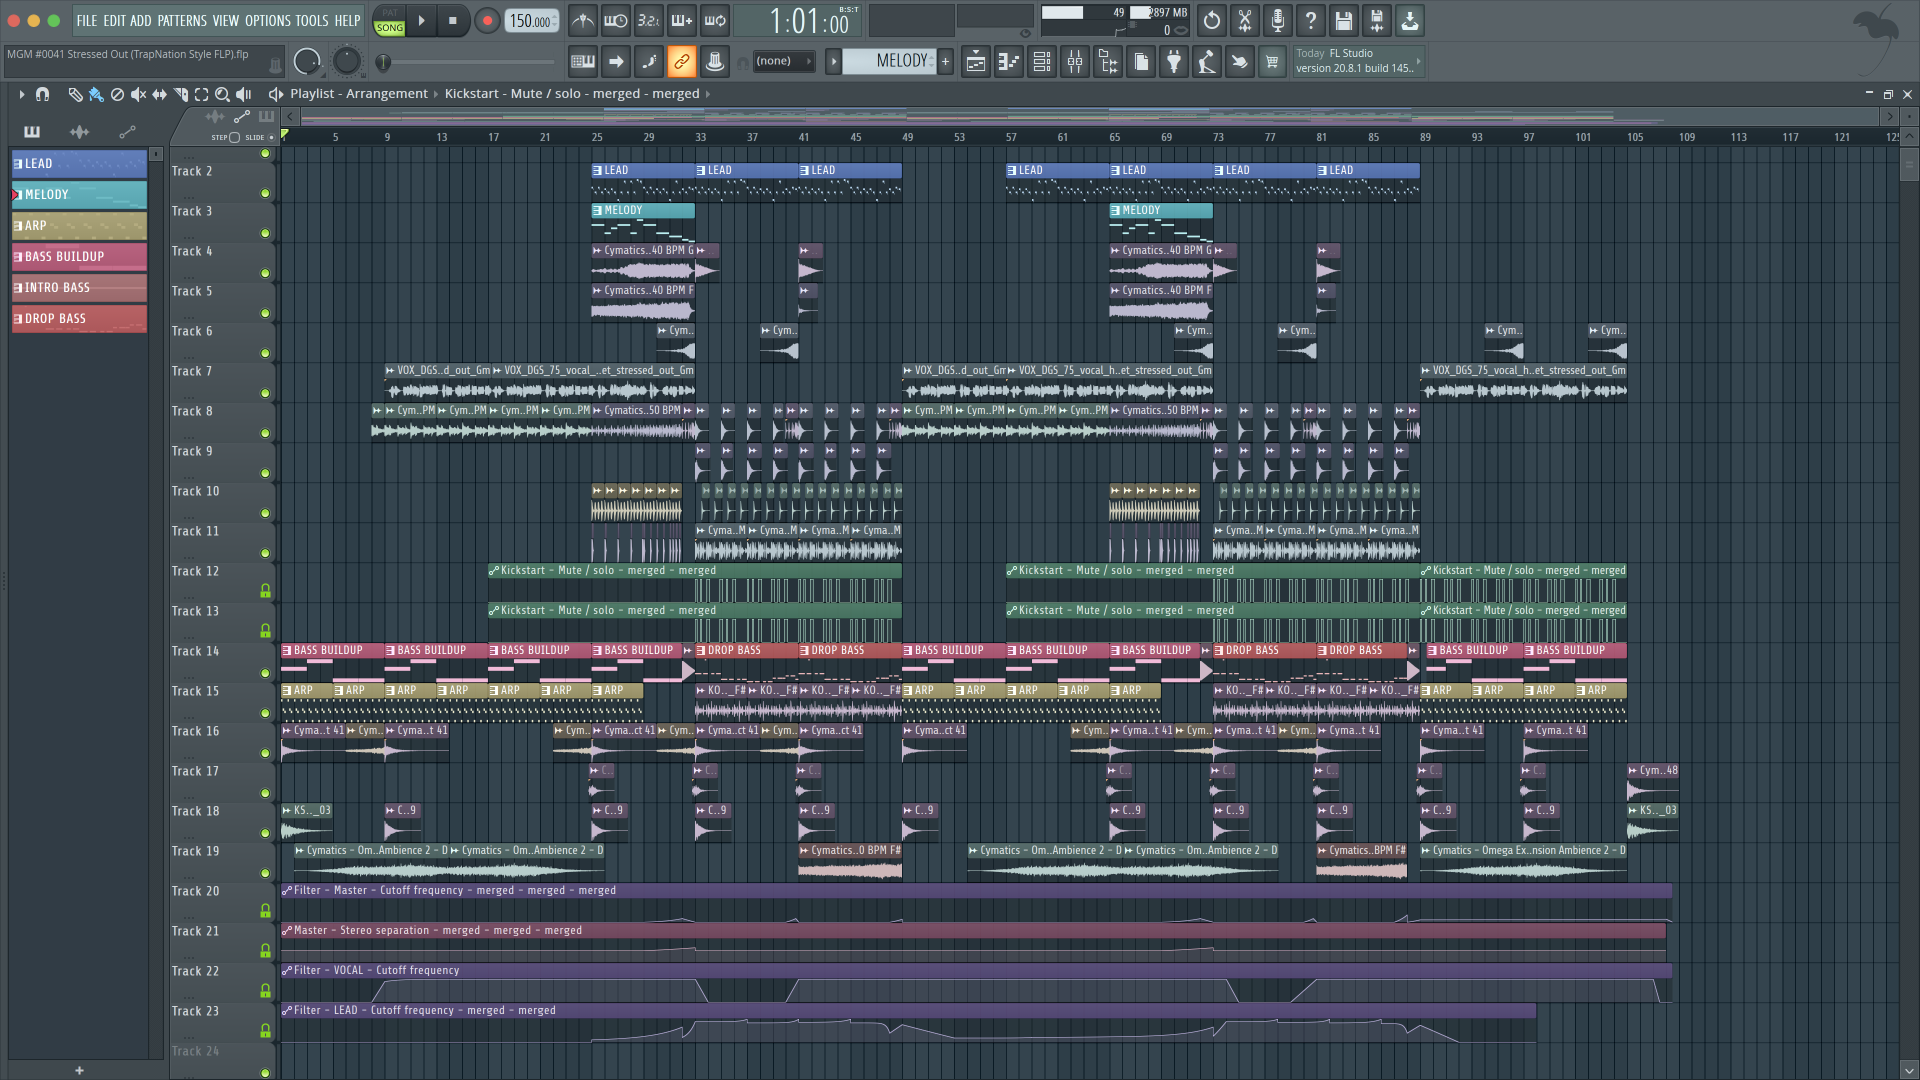Open the ADD menu

(x=141, y=20)
